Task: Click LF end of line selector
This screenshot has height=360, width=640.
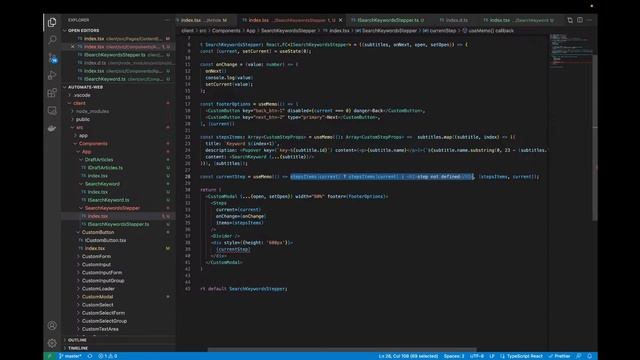Action: coord(492,356)
